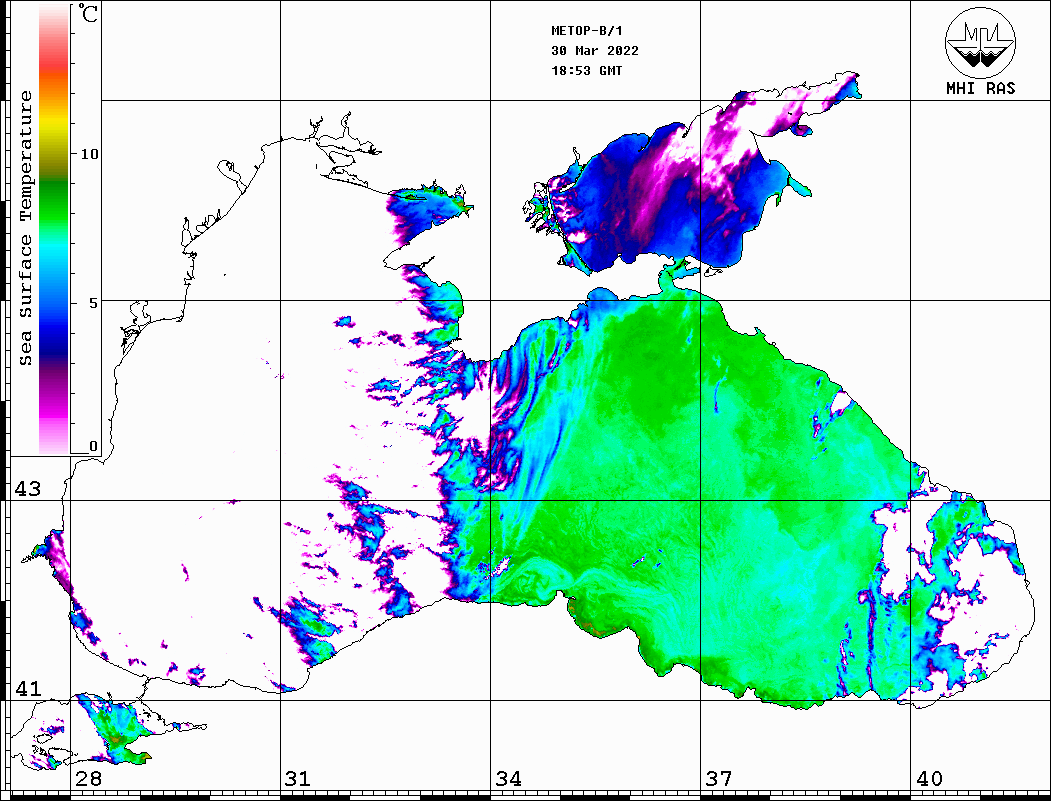Click the '5' tick on temperature scale

pyautogui.click(x=93, y=303)
